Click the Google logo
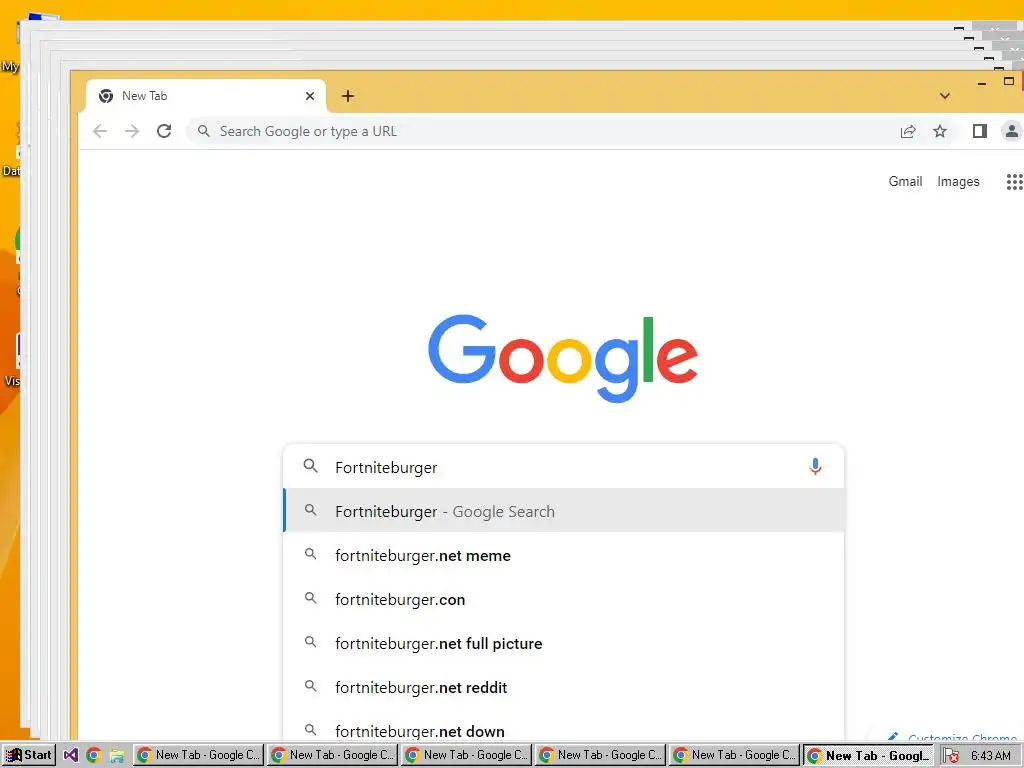The height and width of the screenshot is (768, 1024). (x=563, y=358)
